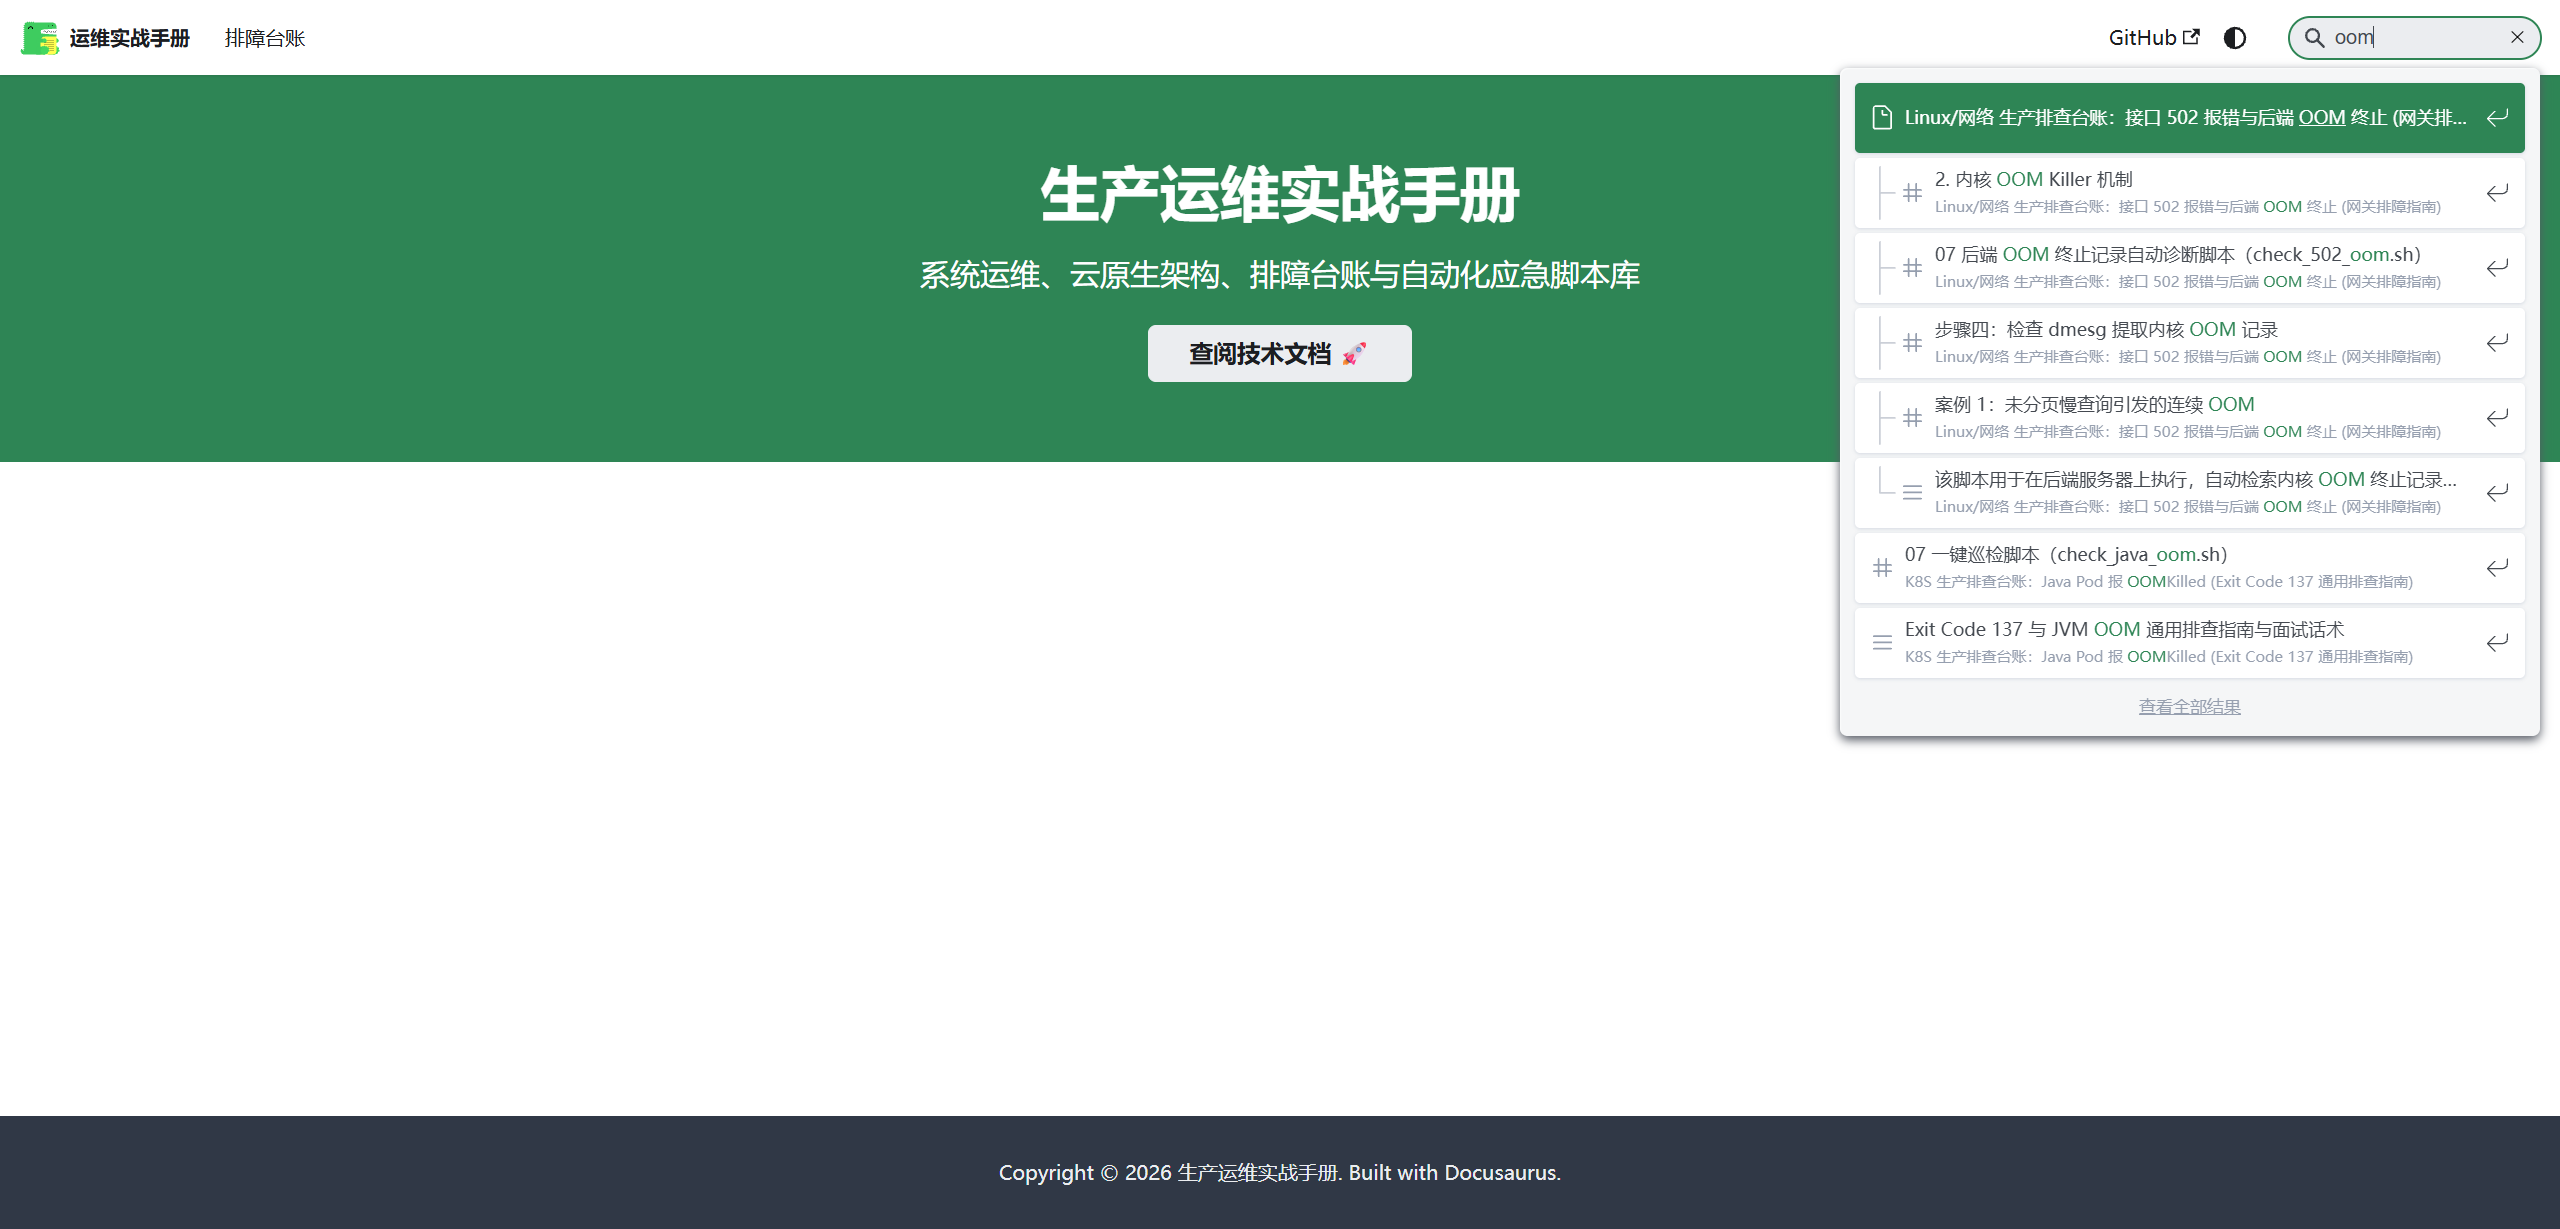The image size is (2560, 1229).
Task: Toggle dark and light mode
Action: coord(2235,38)
